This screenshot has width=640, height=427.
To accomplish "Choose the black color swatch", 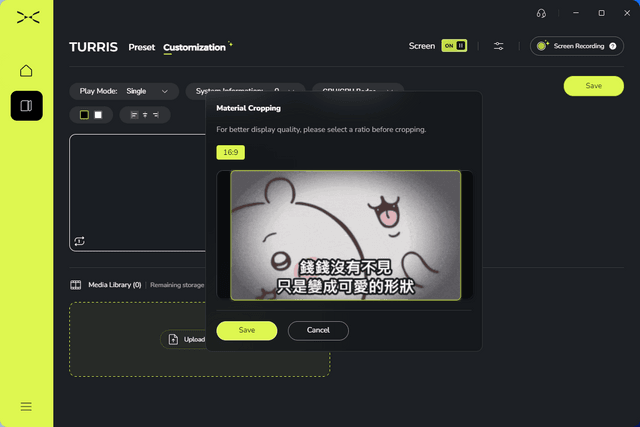I will (x=84, y=115).
